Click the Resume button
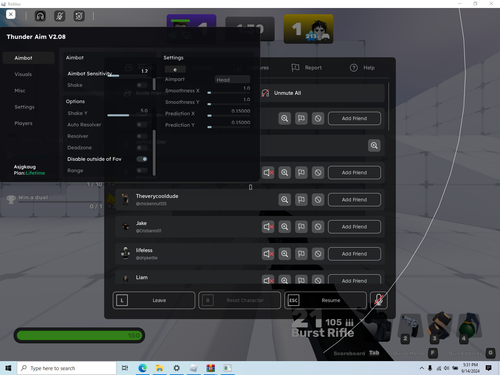 (x=325, y=300)
